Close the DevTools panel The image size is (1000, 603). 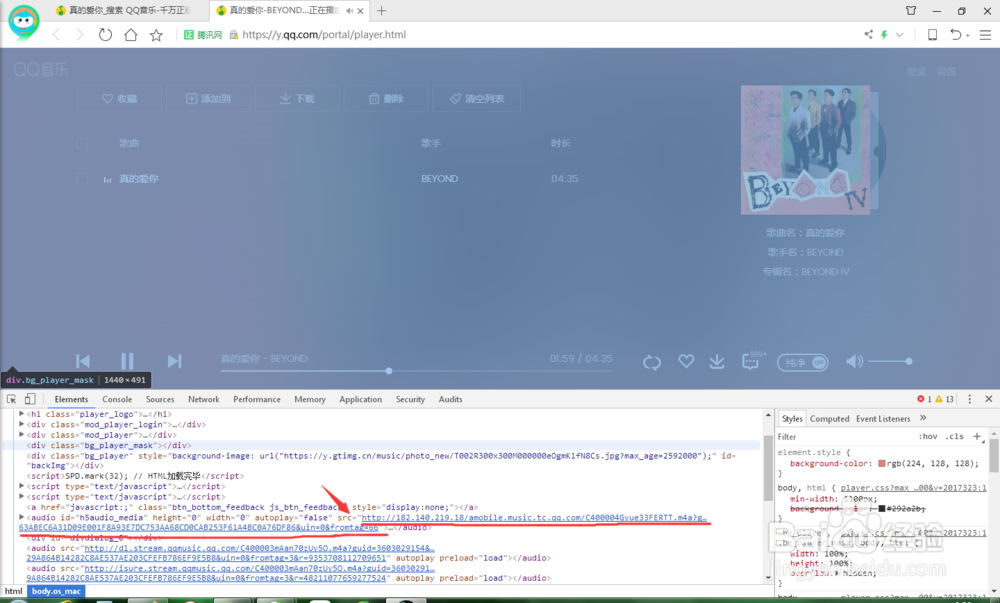click(989, 399)
